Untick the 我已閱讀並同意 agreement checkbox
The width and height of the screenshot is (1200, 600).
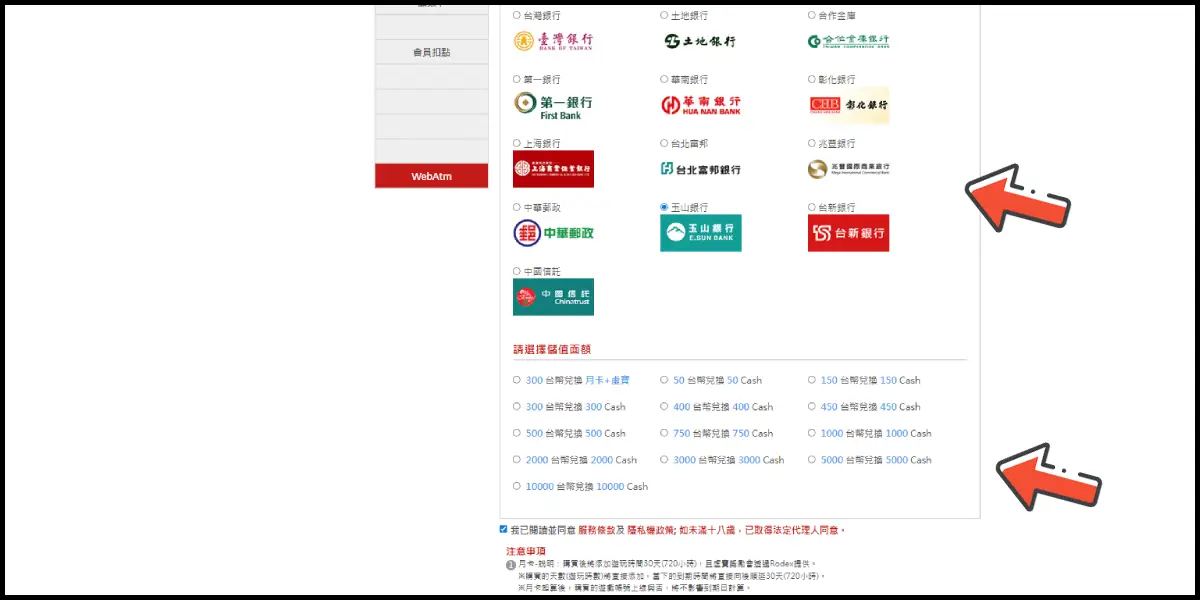(x=503, y=529)
